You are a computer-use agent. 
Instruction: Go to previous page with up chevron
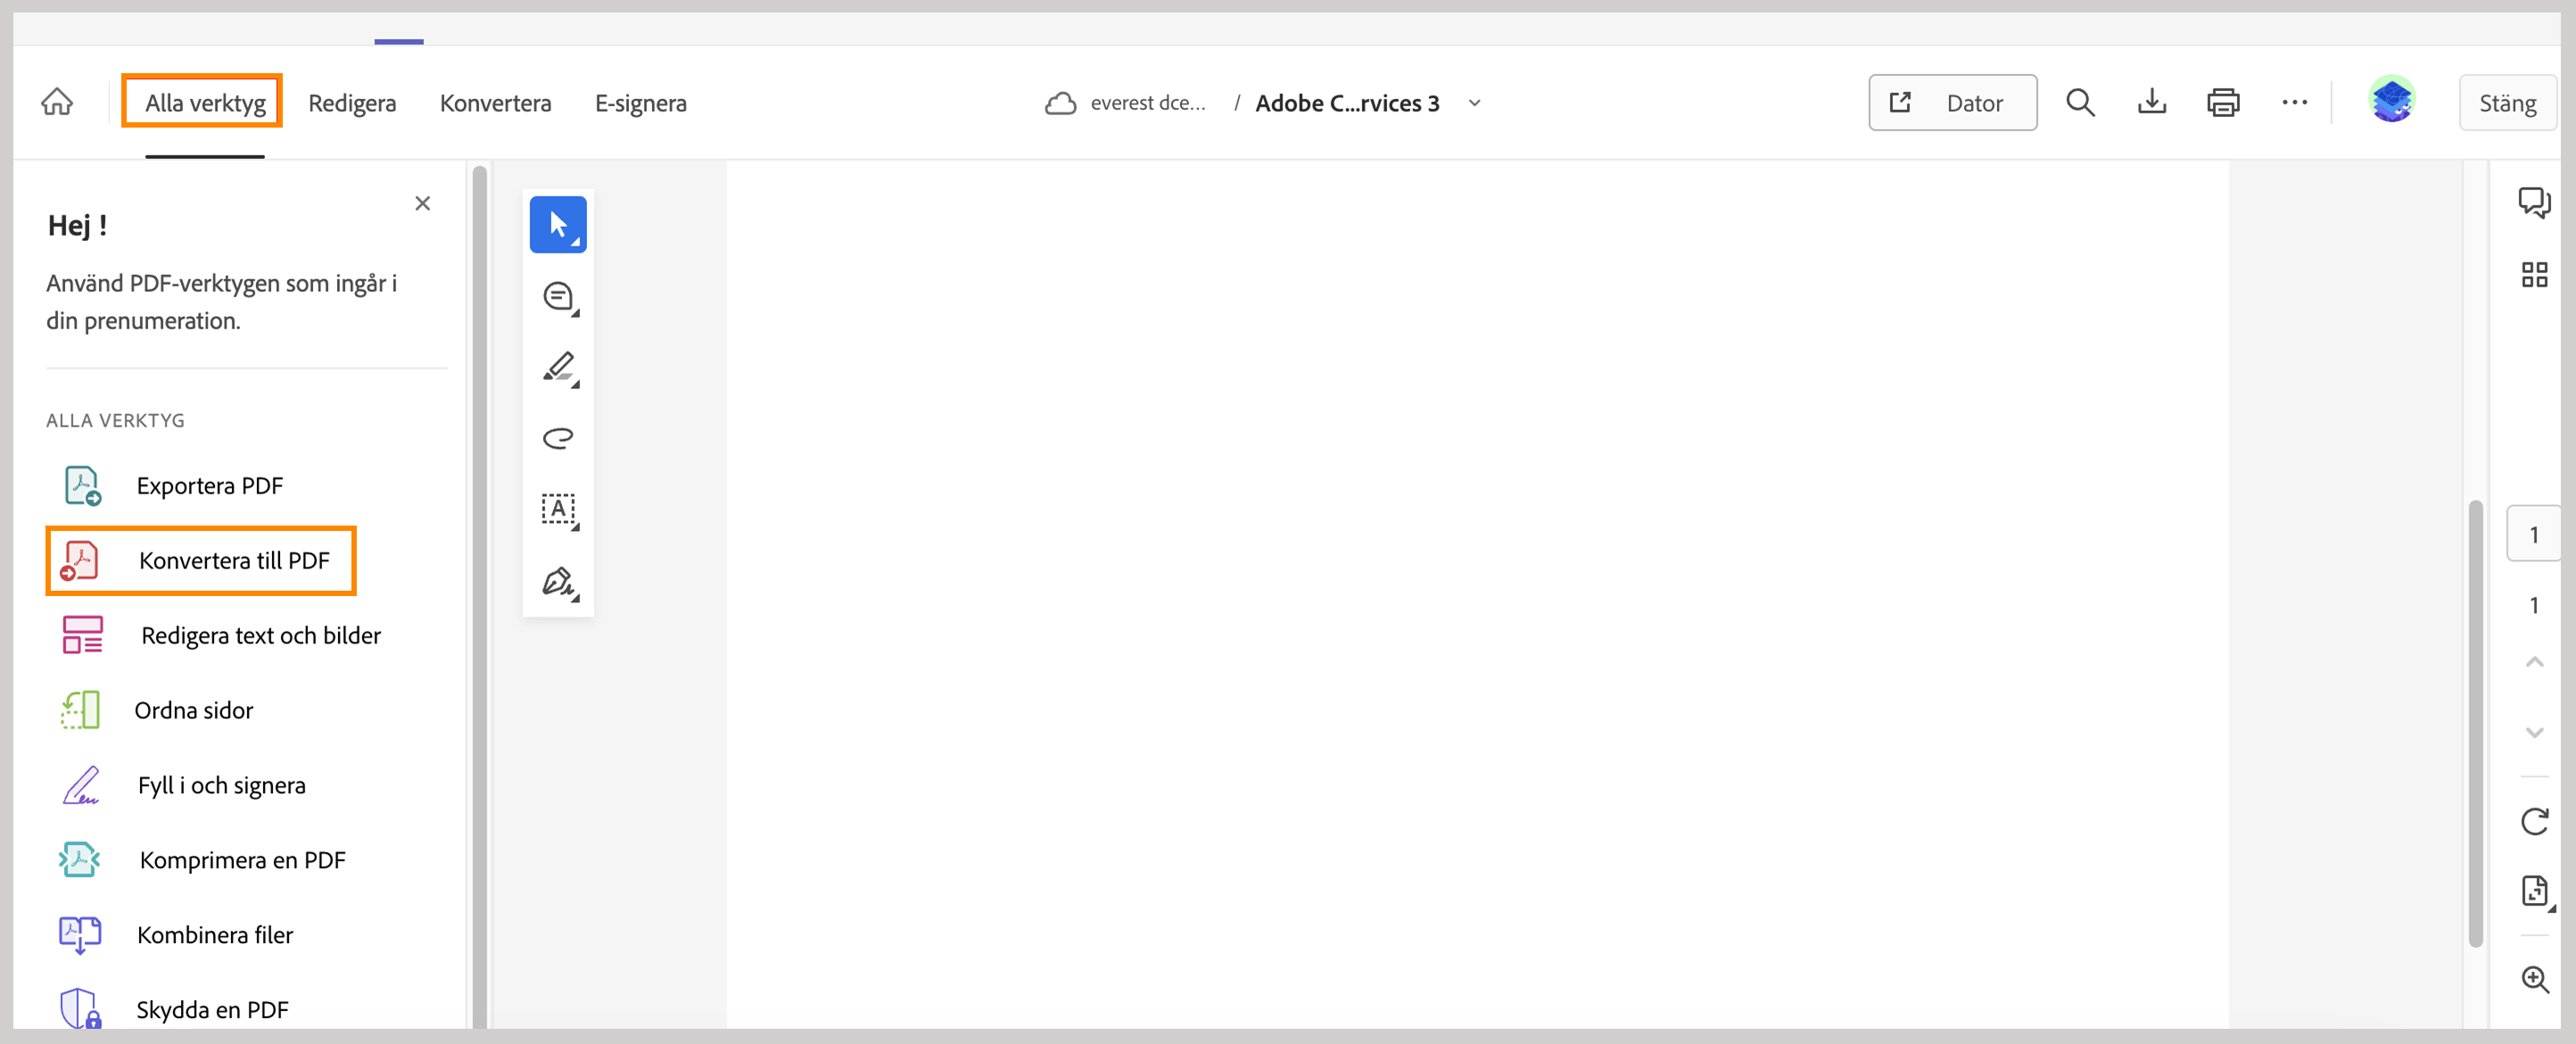(x=2533, y=662)
